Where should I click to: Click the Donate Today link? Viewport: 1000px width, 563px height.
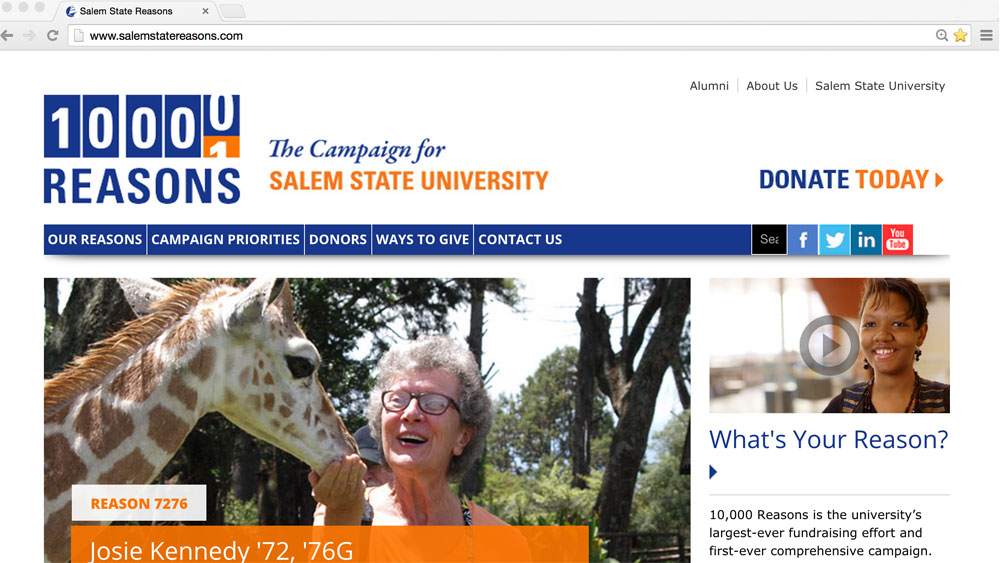coord(851,180)
